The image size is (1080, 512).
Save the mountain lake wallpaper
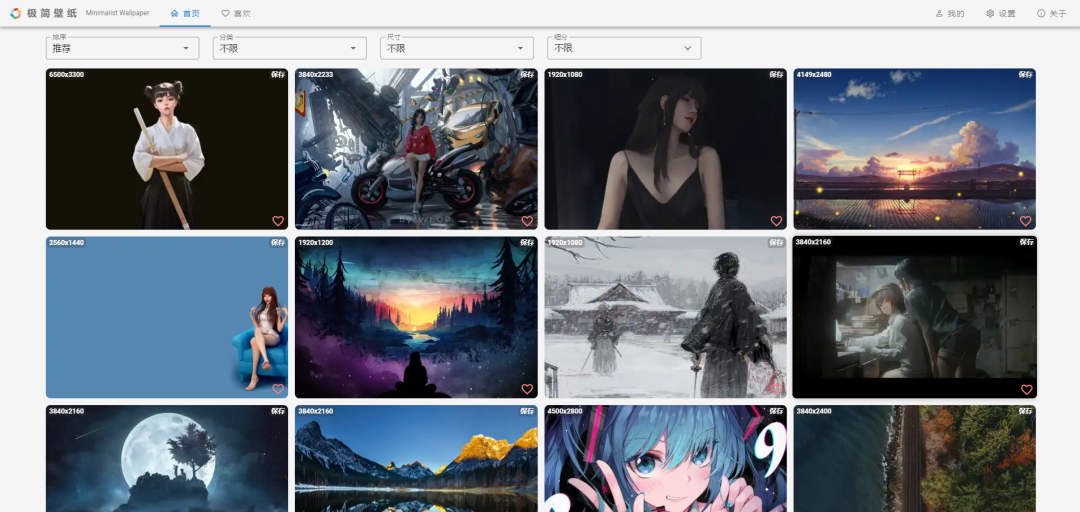(527, 411)
